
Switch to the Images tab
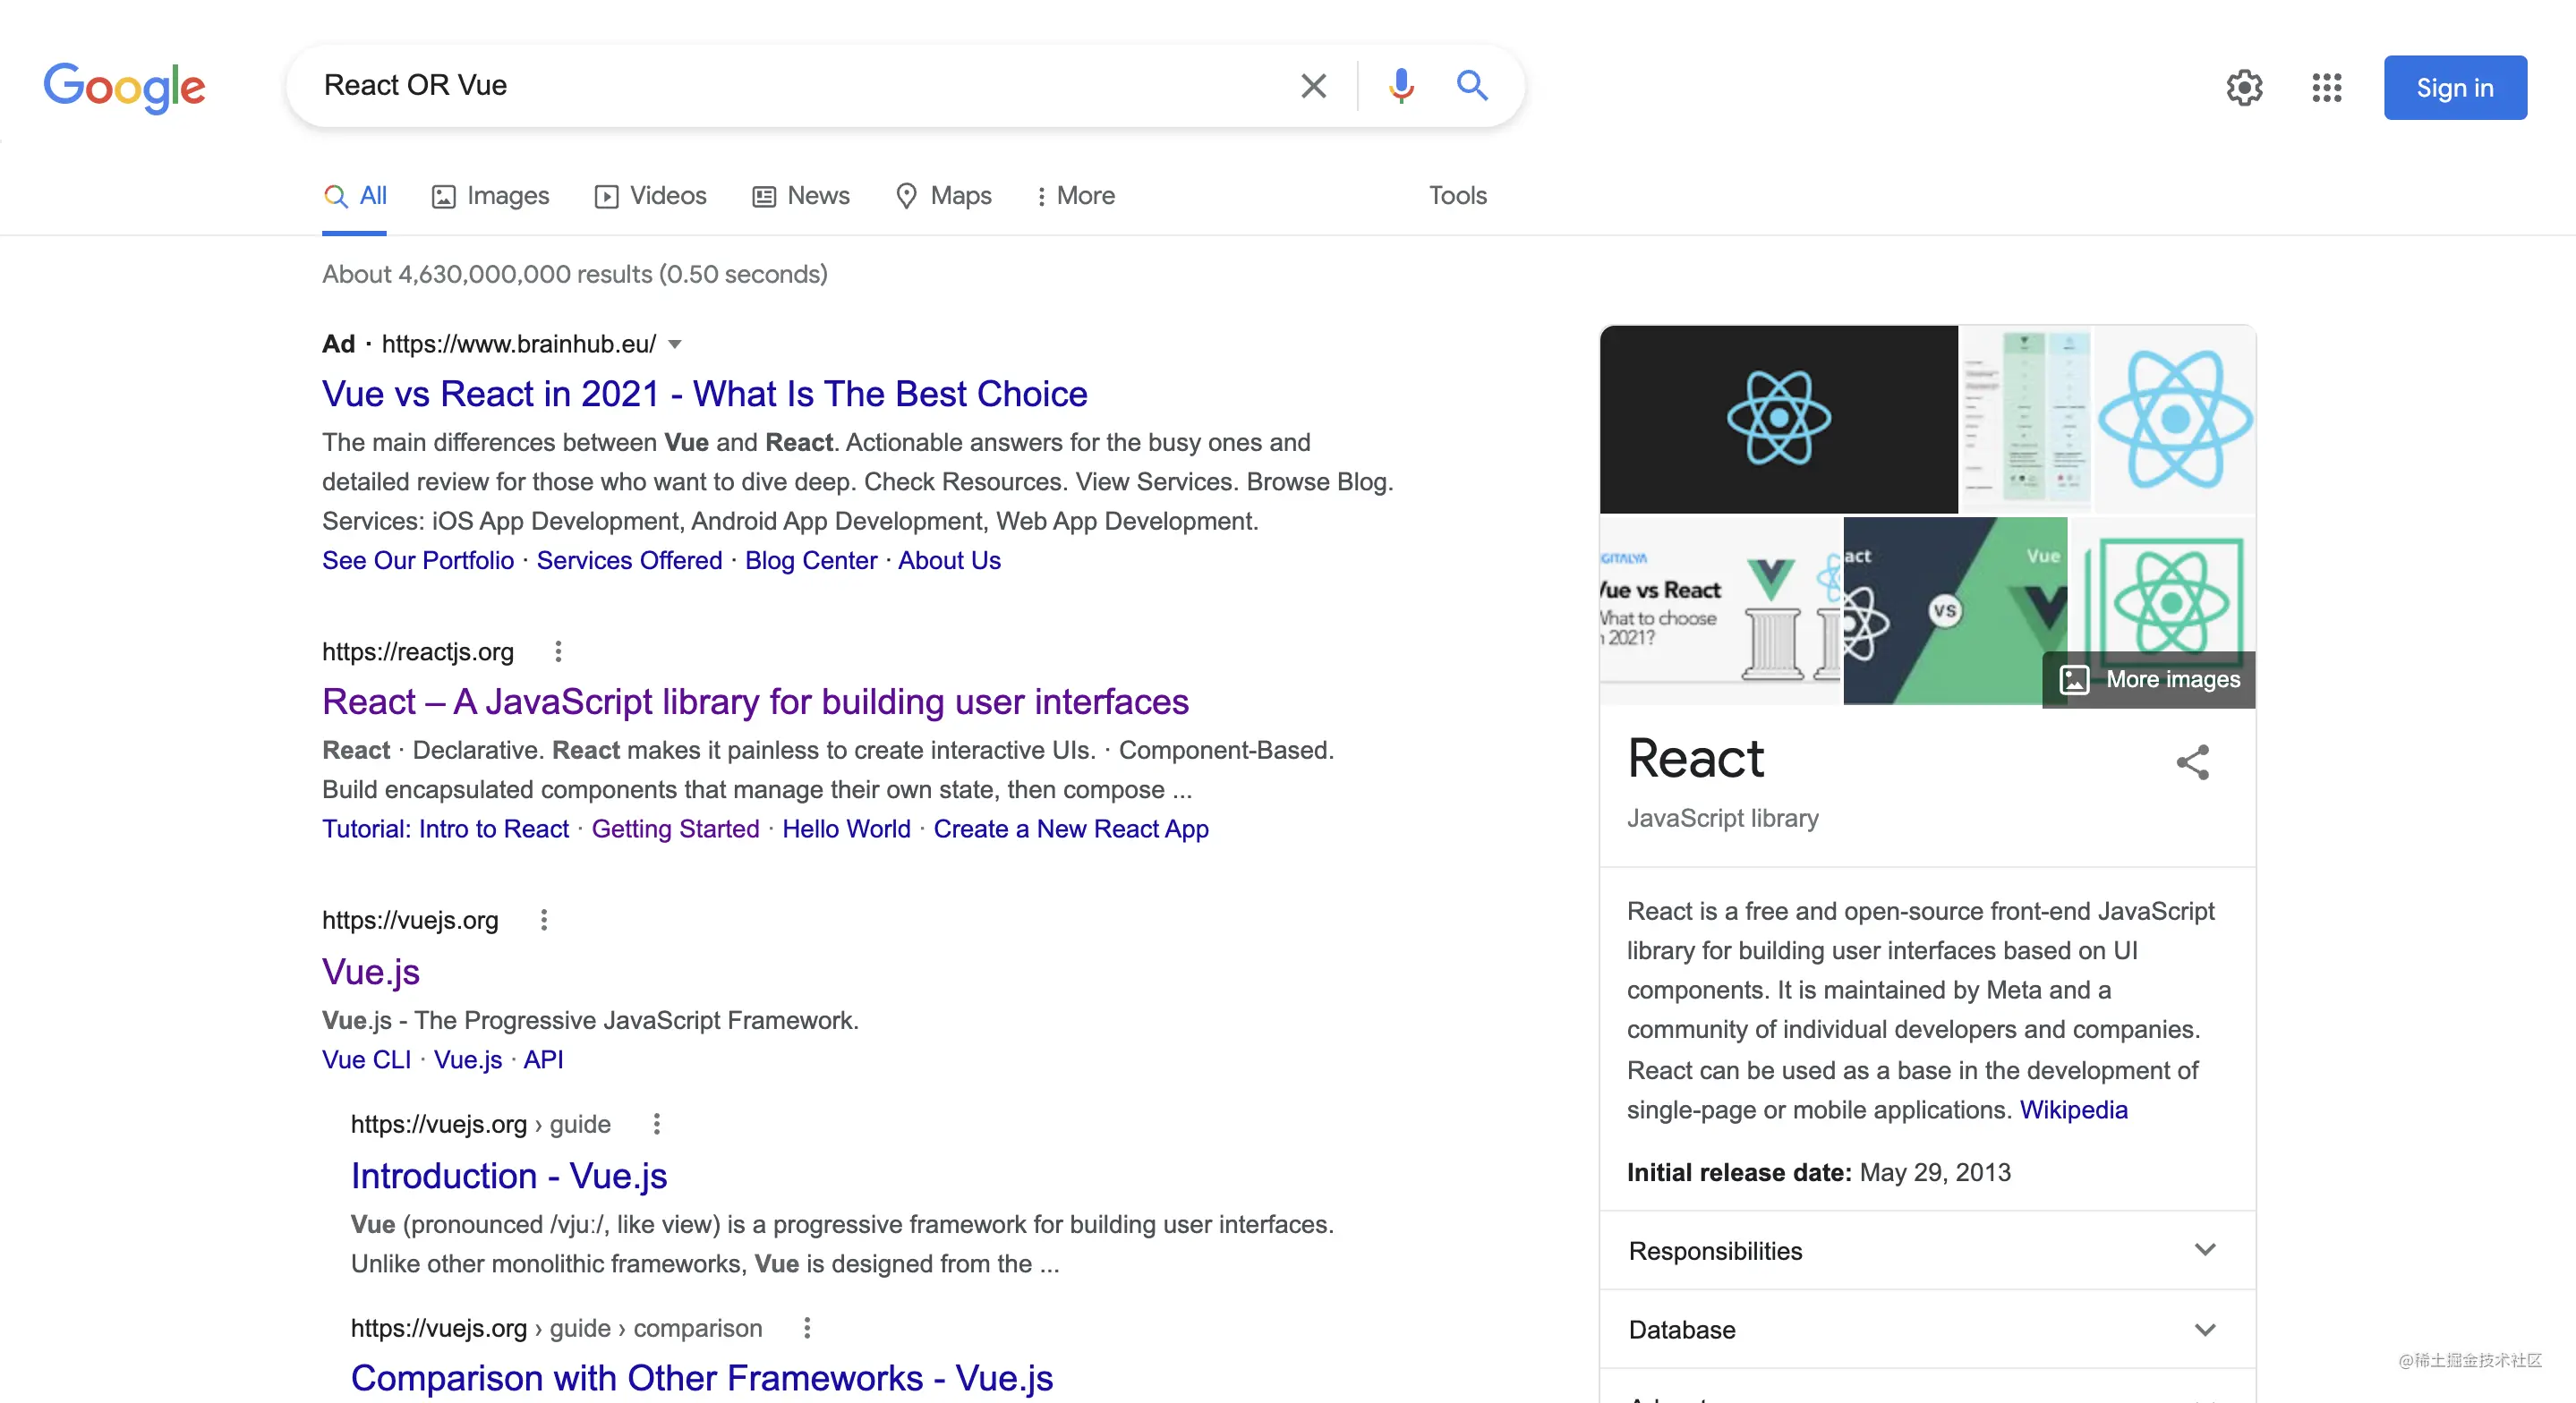[490, 196]
